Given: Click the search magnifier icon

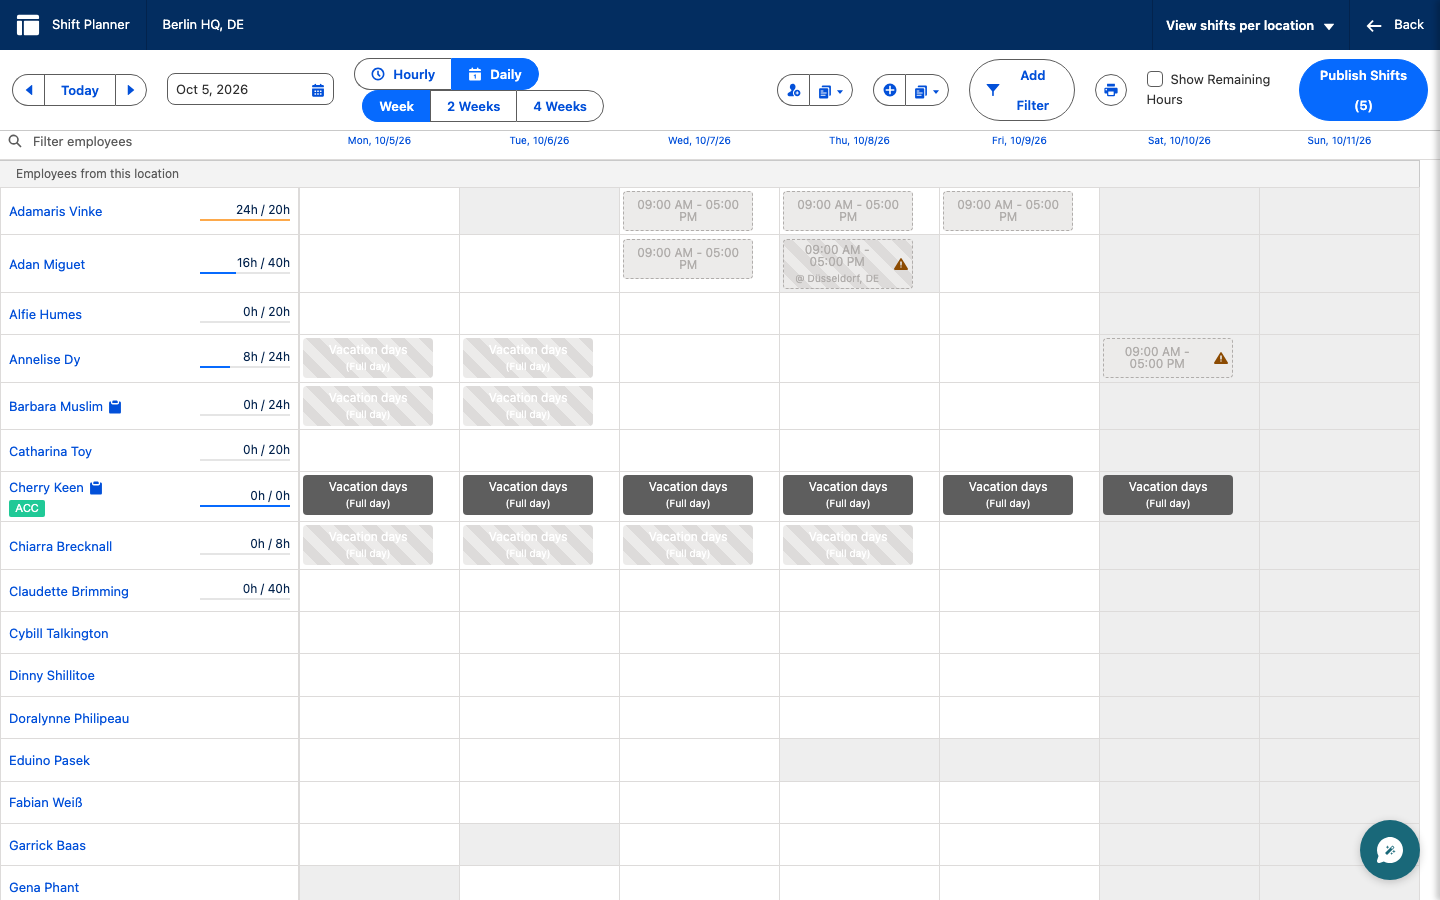Looking at the screenshot, I should coord(15,141).
